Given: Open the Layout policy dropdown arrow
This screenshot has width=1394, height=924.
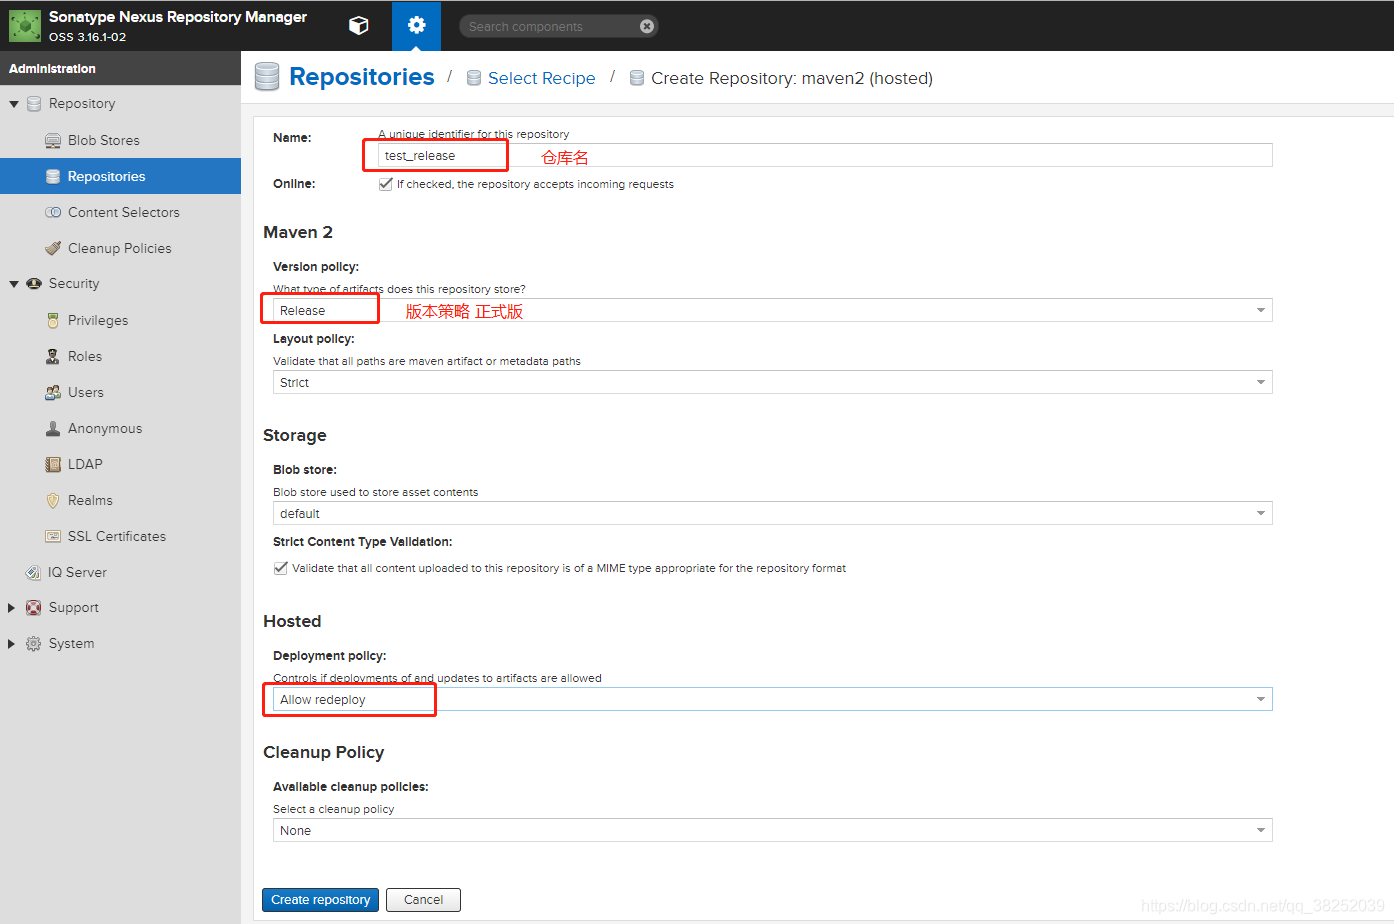Looking at the screenshot, I should pos(1261,382).
